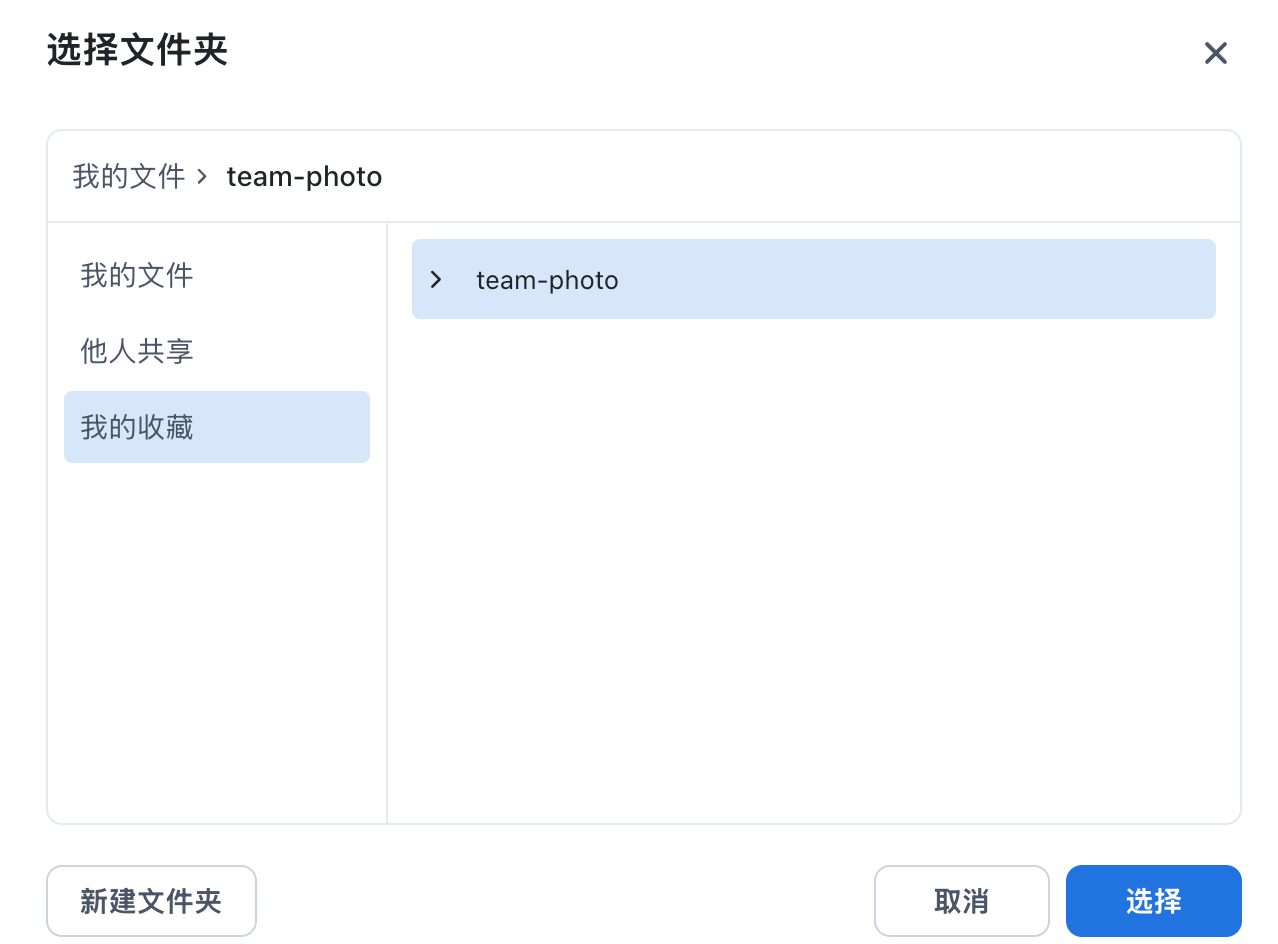Select the 我的收藏 sidebar item
1278x944 pixels.
coord(137,427)
